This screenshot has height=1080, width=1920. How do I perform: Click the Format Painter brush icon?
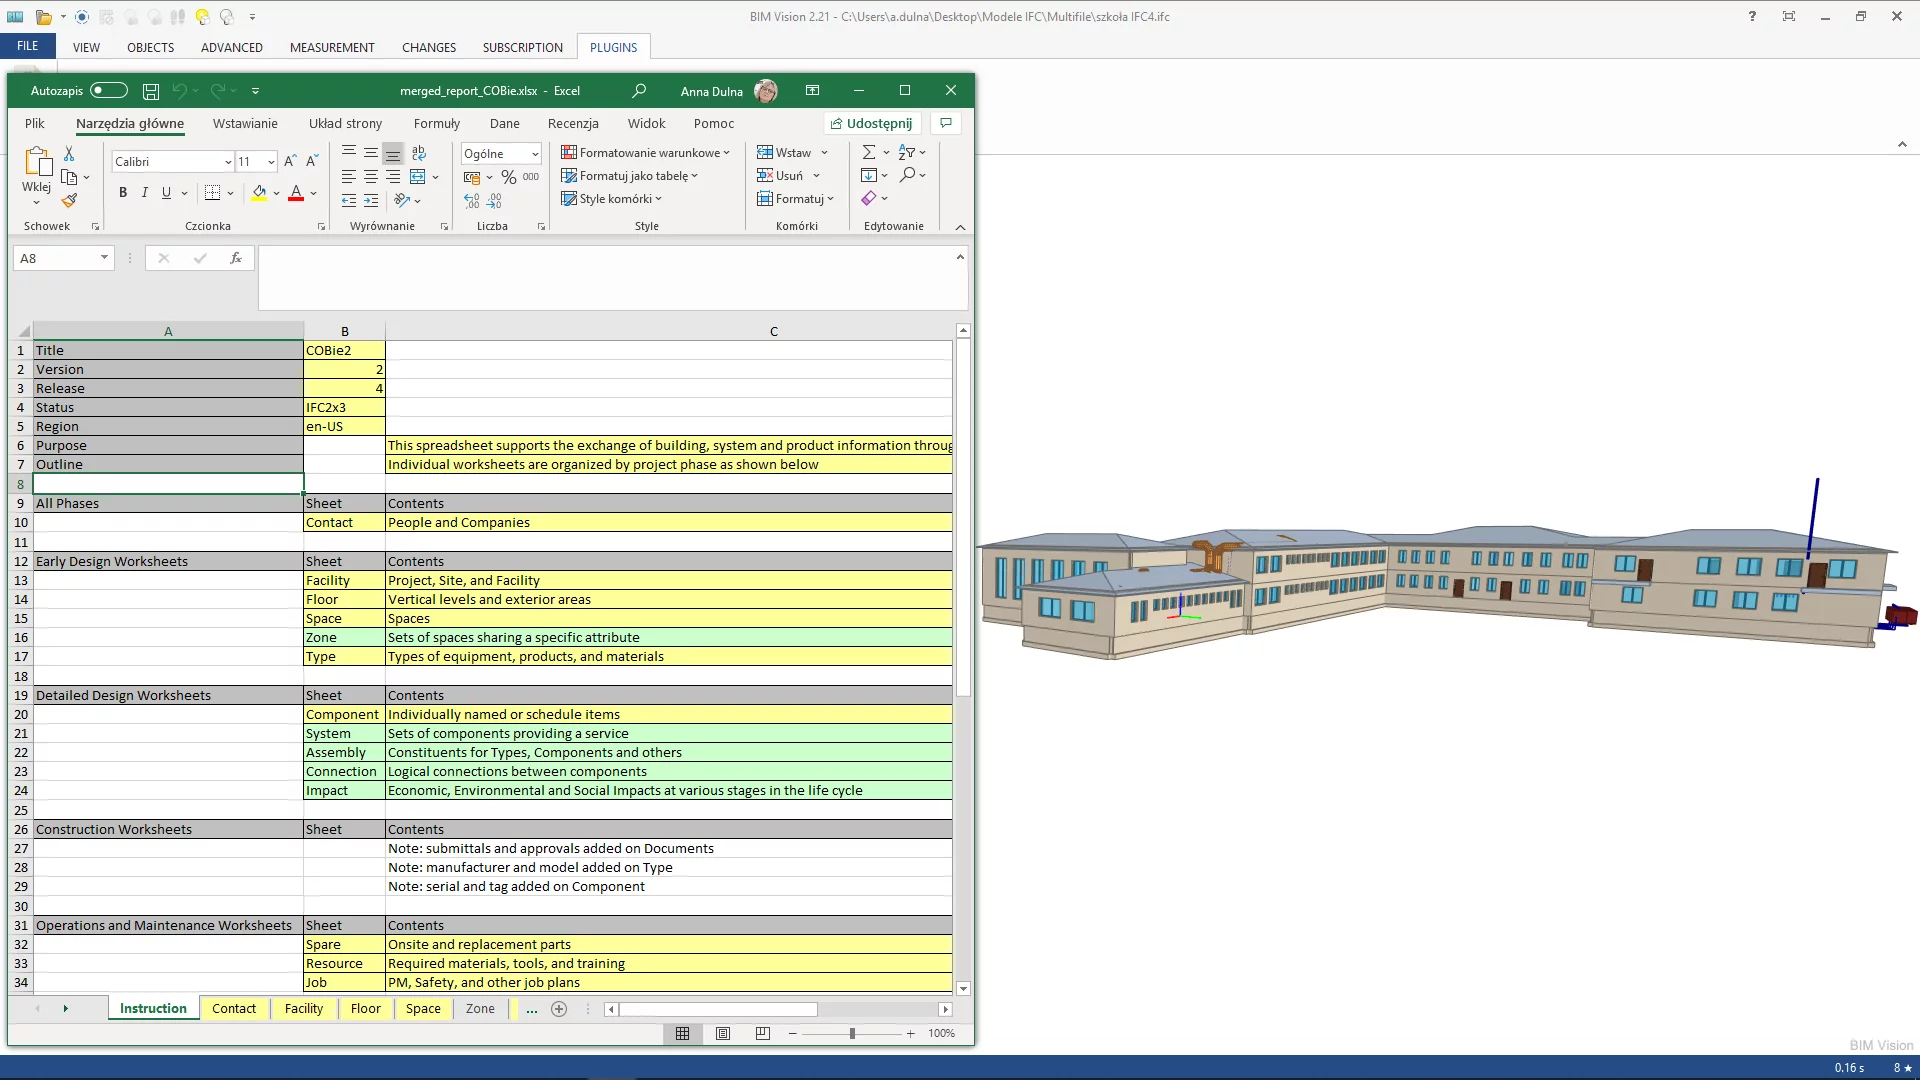(x=69, y=200)
